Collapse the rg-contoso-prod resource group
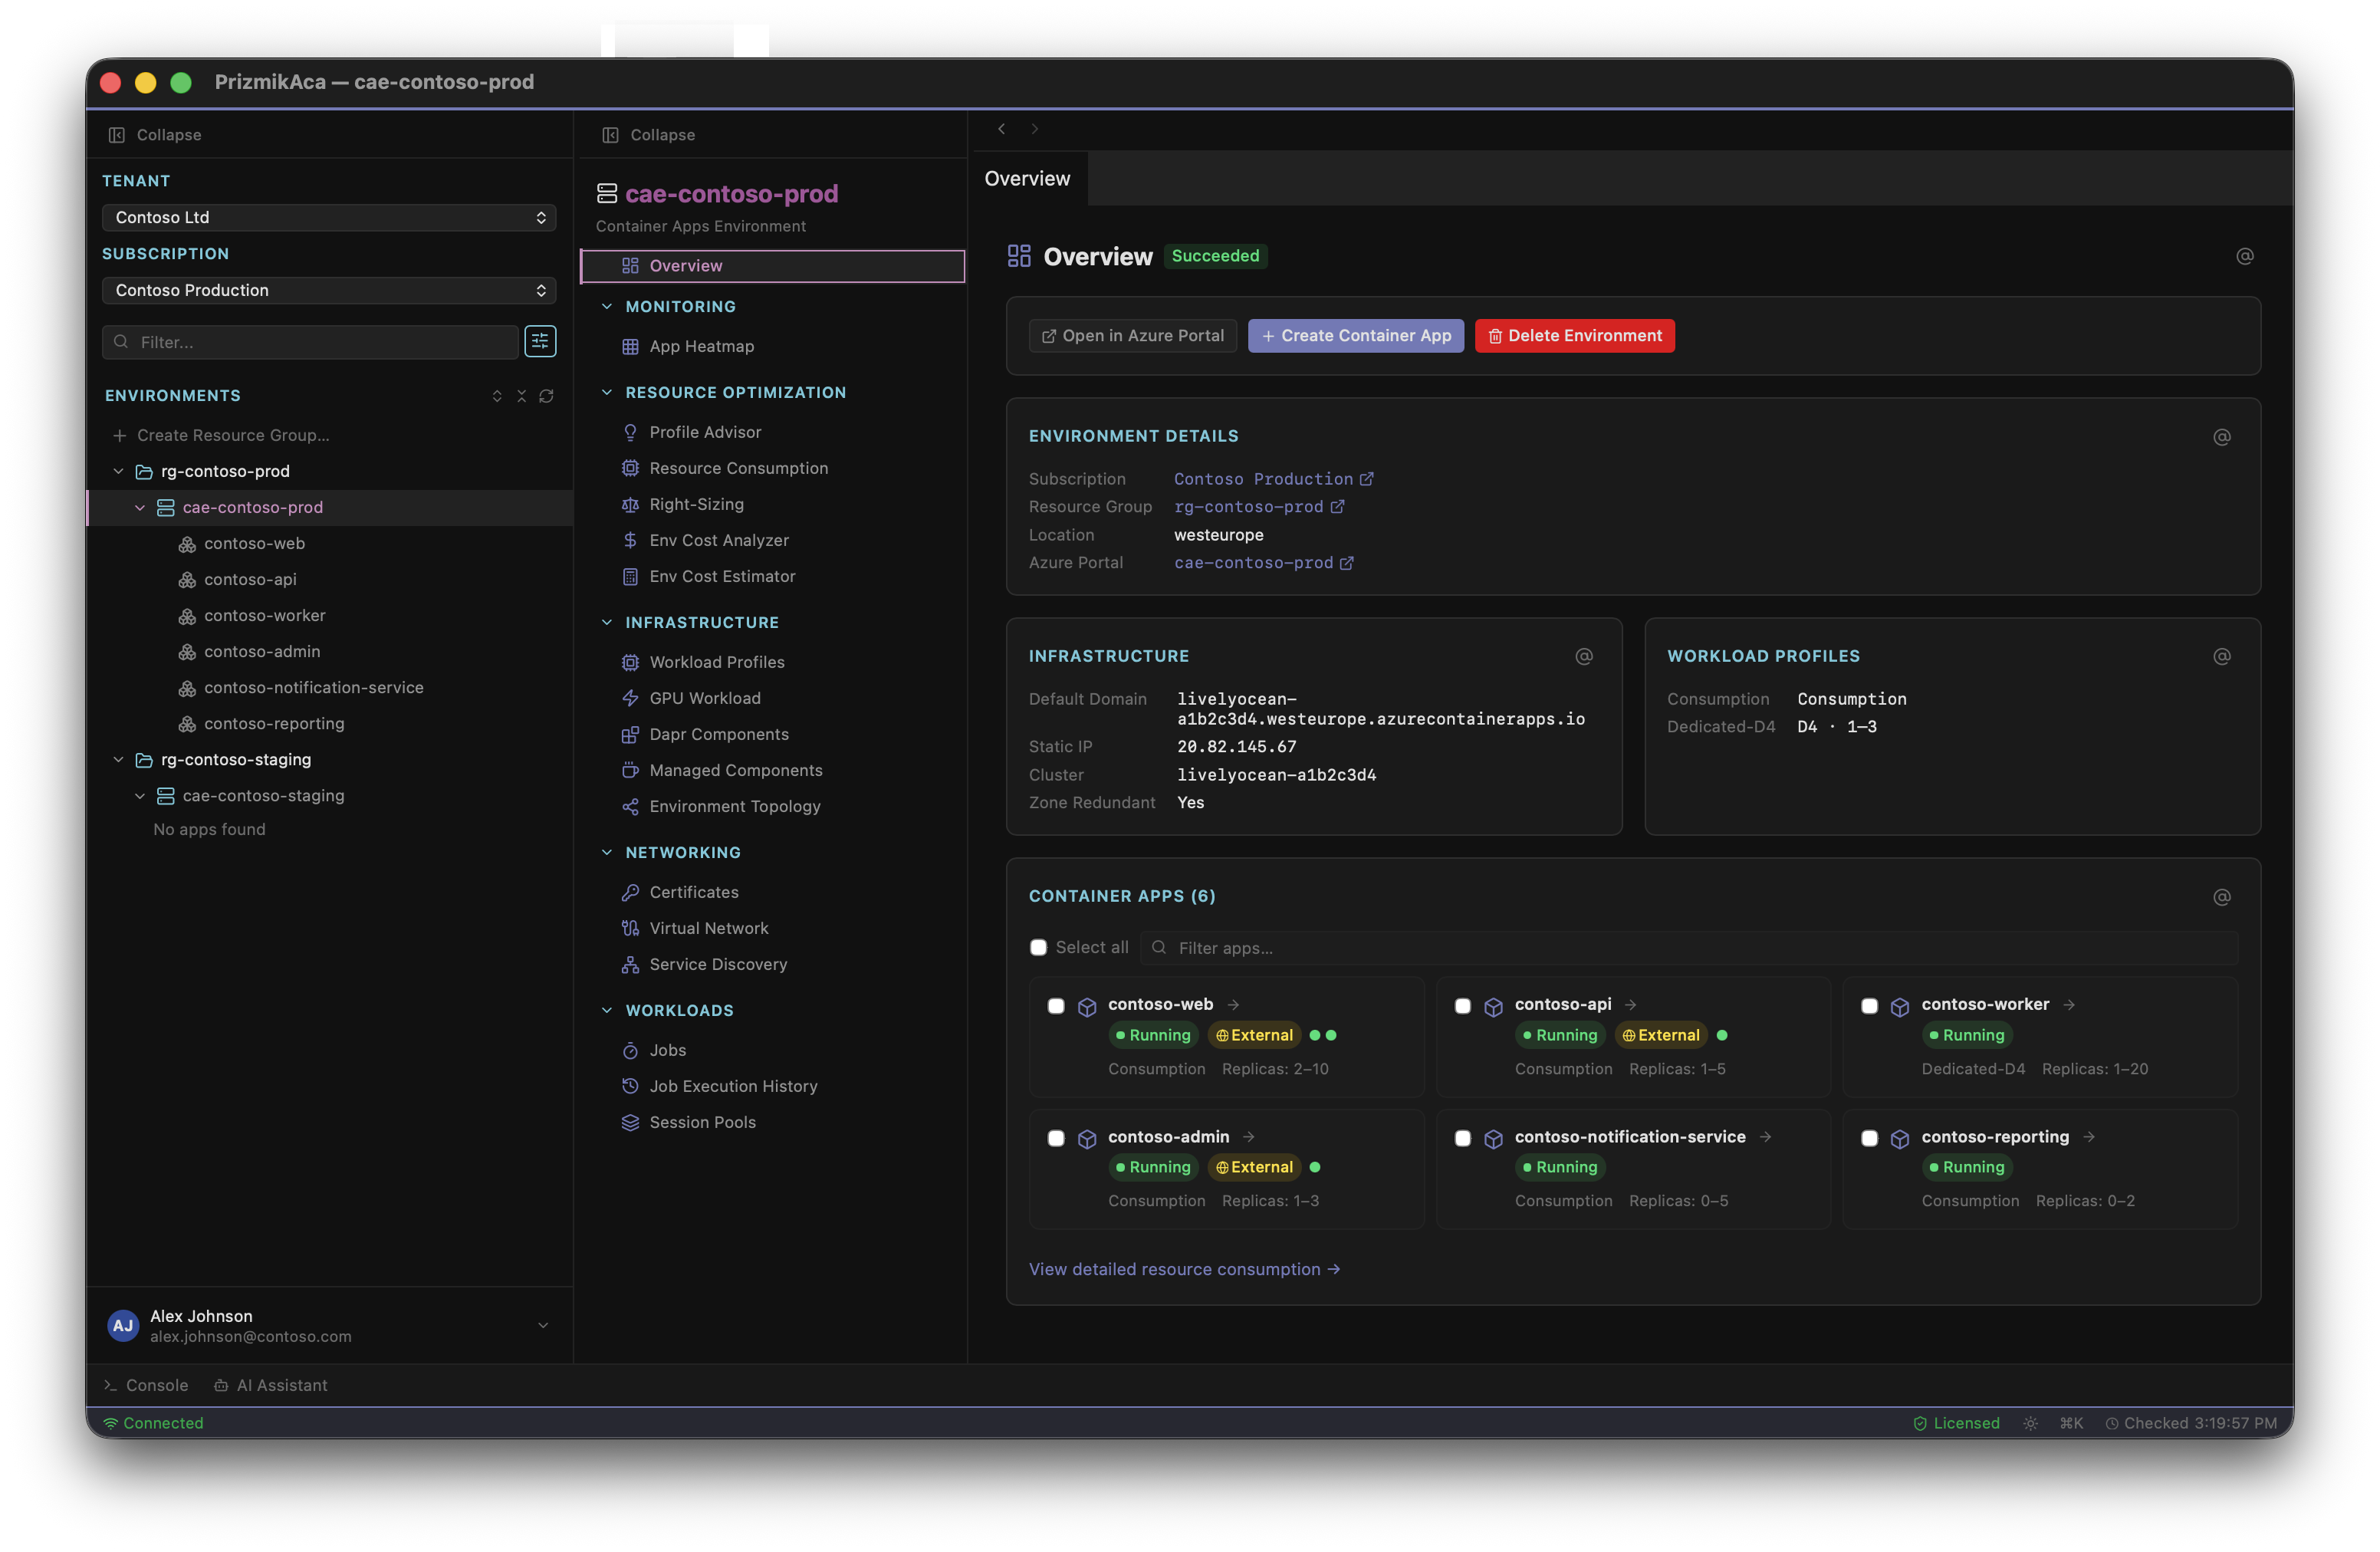Screen dimensions: 2380x1552 click(118, 471)
